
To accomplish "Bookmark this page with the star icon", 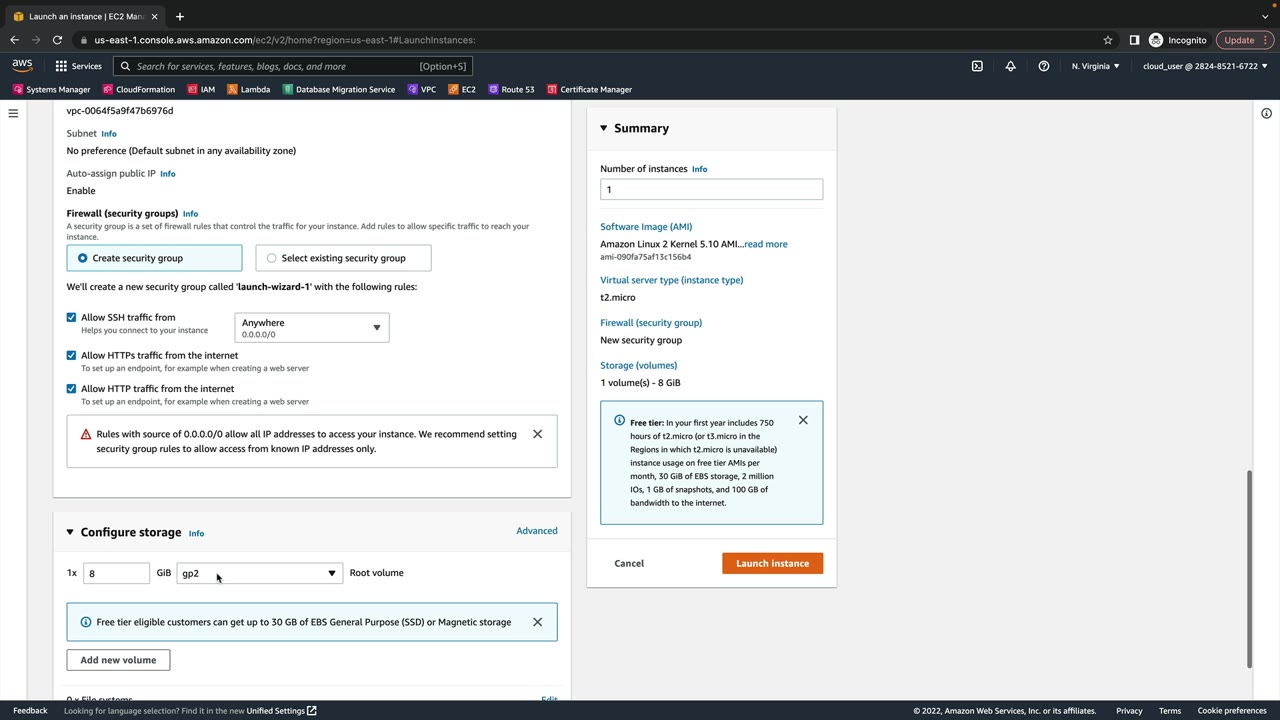I will (x=1108, y=40).
